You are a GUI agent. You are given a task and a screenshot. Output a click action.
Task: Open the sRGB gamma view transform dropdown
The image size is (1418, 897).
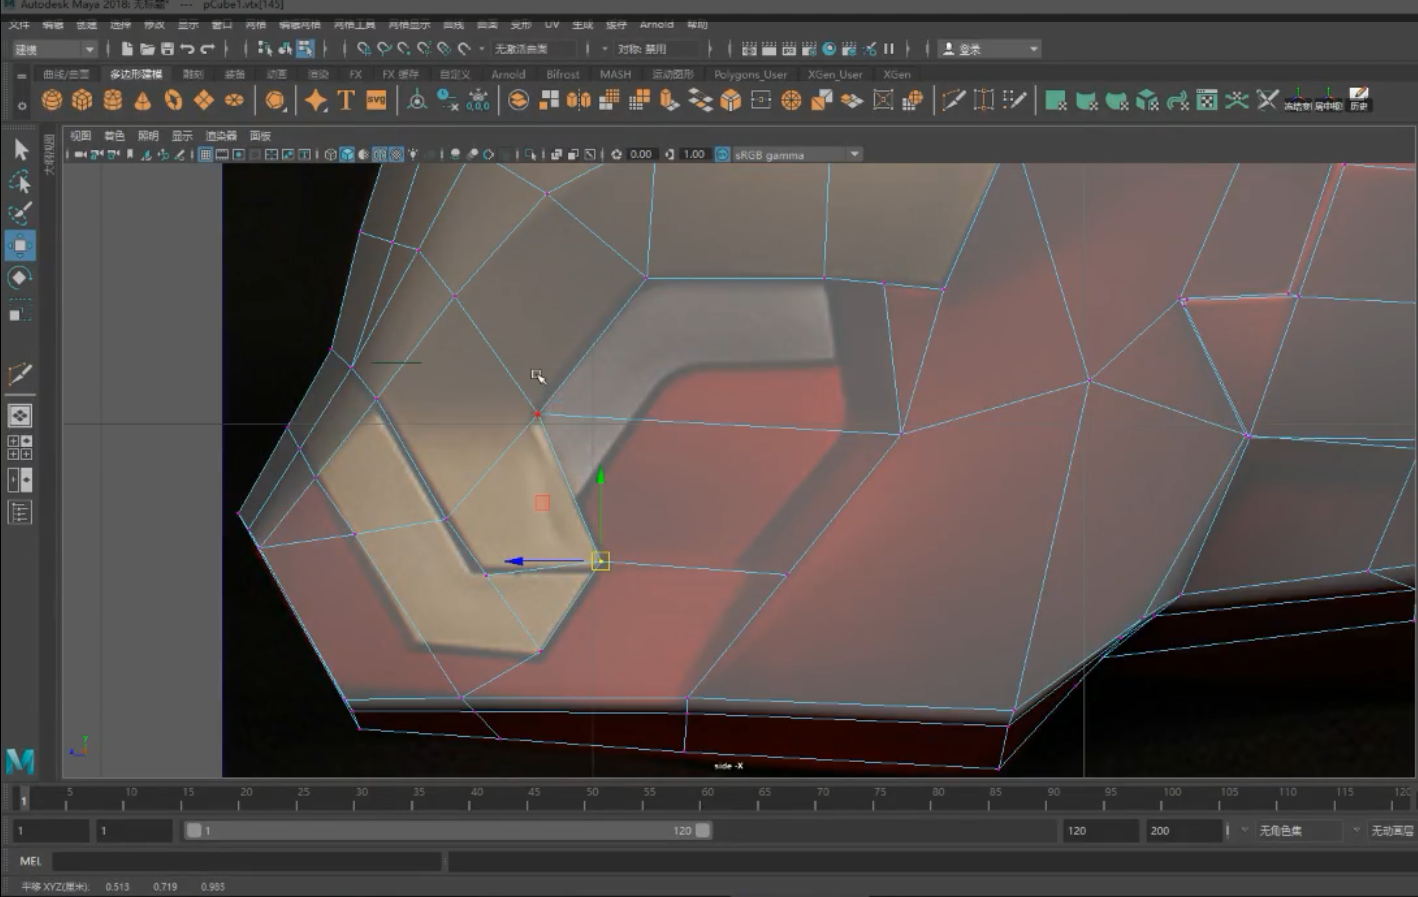click(797, 154)
